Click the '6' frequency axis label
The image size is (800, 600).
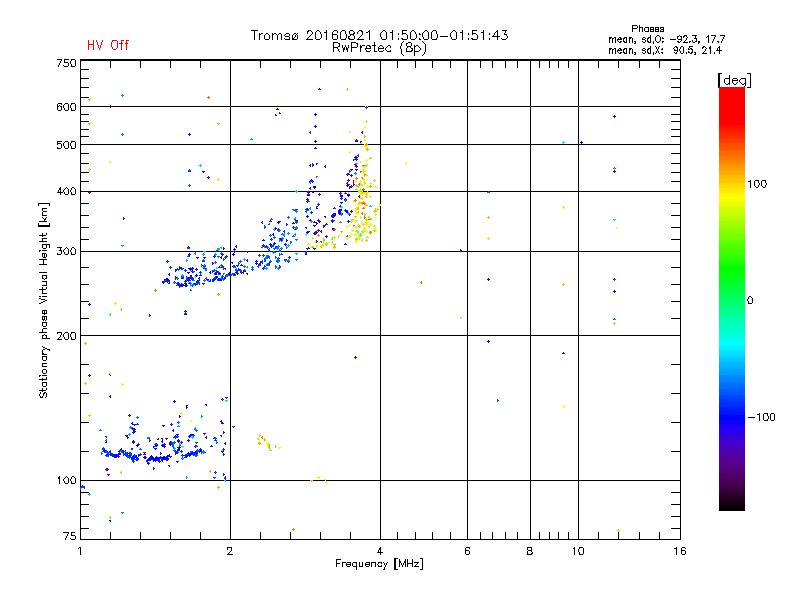coord(467,551)
